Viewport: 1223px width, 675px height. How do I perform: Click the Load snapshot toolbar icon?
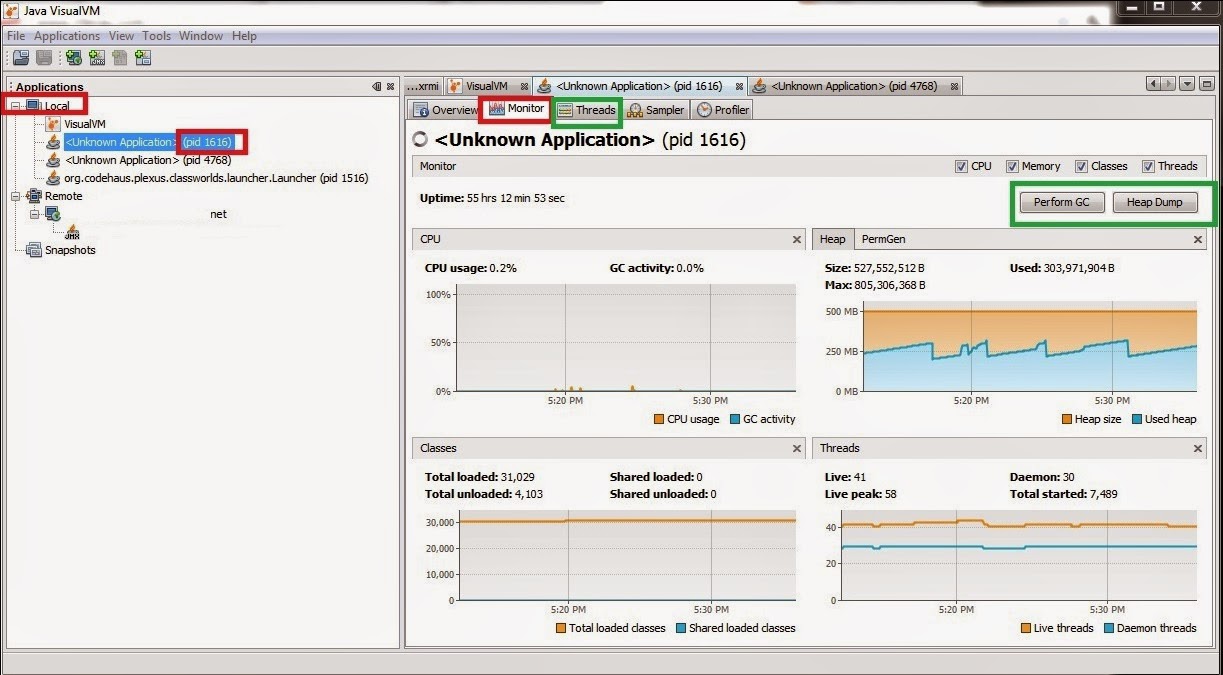point(20,58)
